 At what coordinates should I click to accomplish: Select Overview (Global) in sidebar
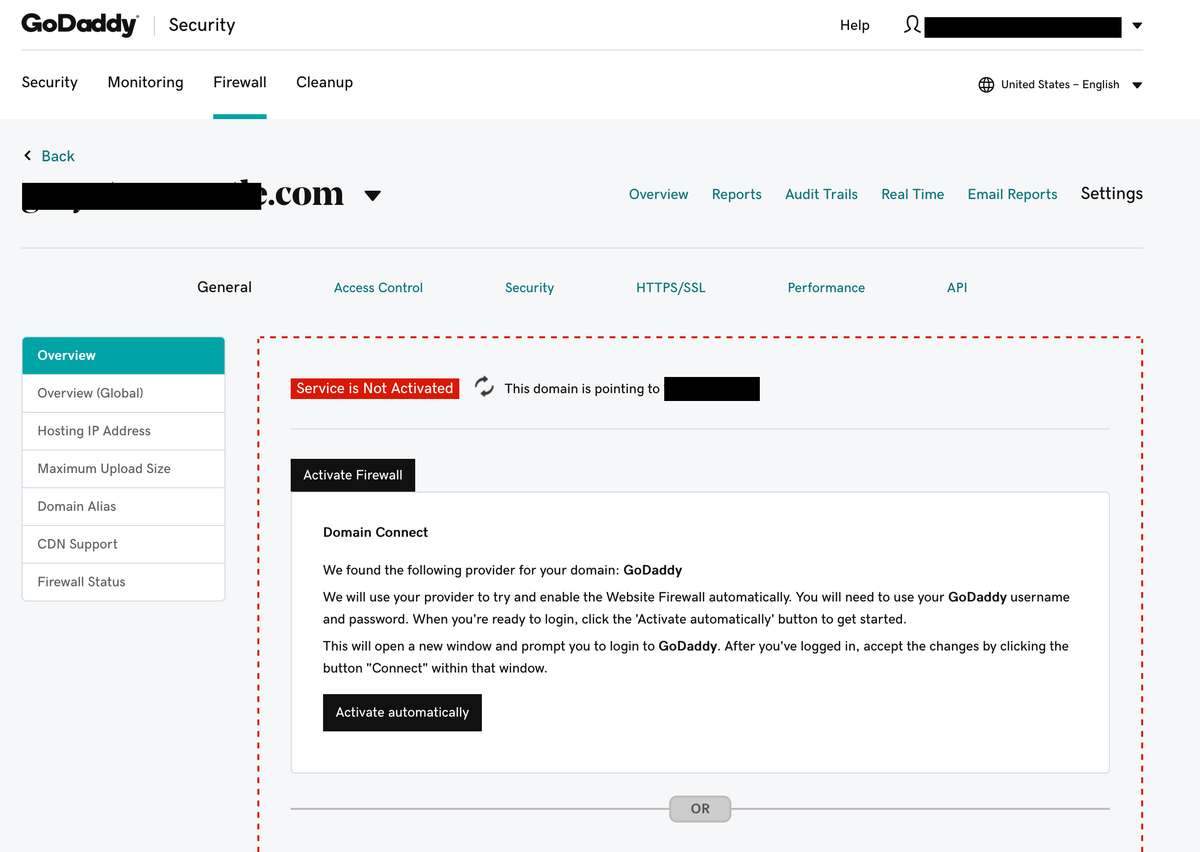tap(123, 393)
